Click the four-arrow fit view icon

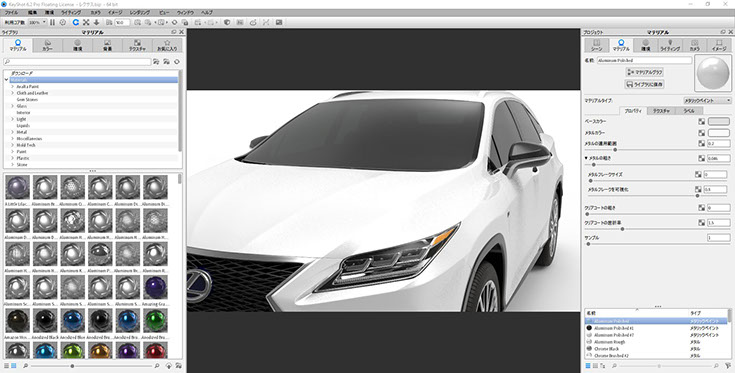86,22
